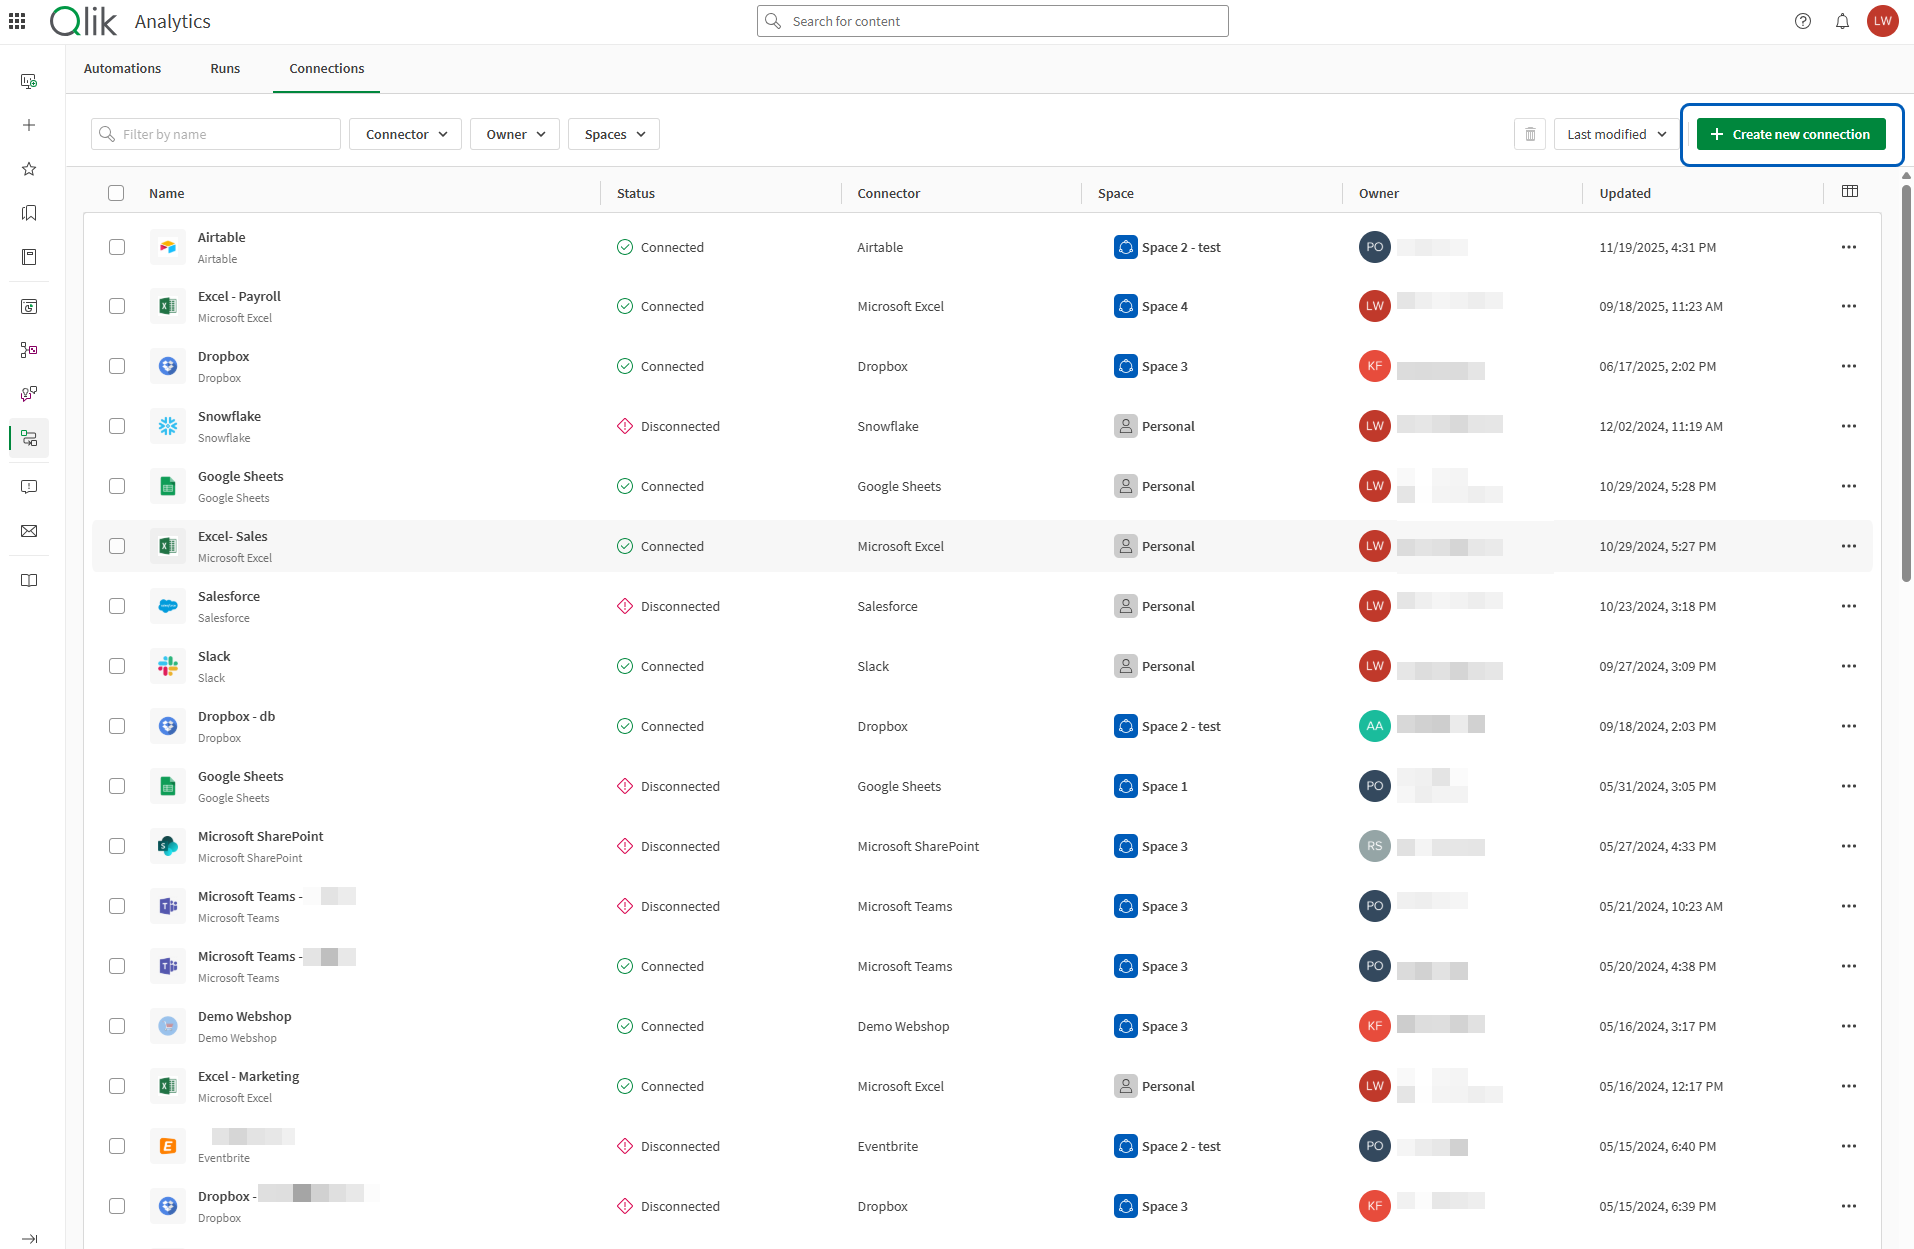Switch to the Runs tab
The height and width of the screenshot is (1249, 1914).
[x=225, y=68]
